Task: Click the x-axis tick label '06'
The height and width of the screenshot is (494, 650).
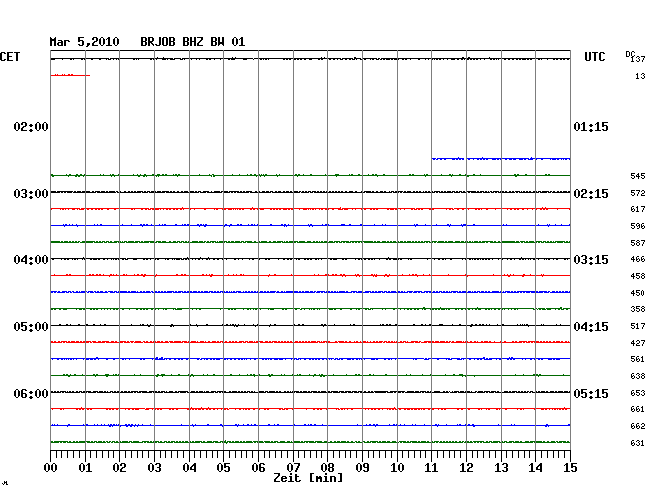Action: coord(258,468)
